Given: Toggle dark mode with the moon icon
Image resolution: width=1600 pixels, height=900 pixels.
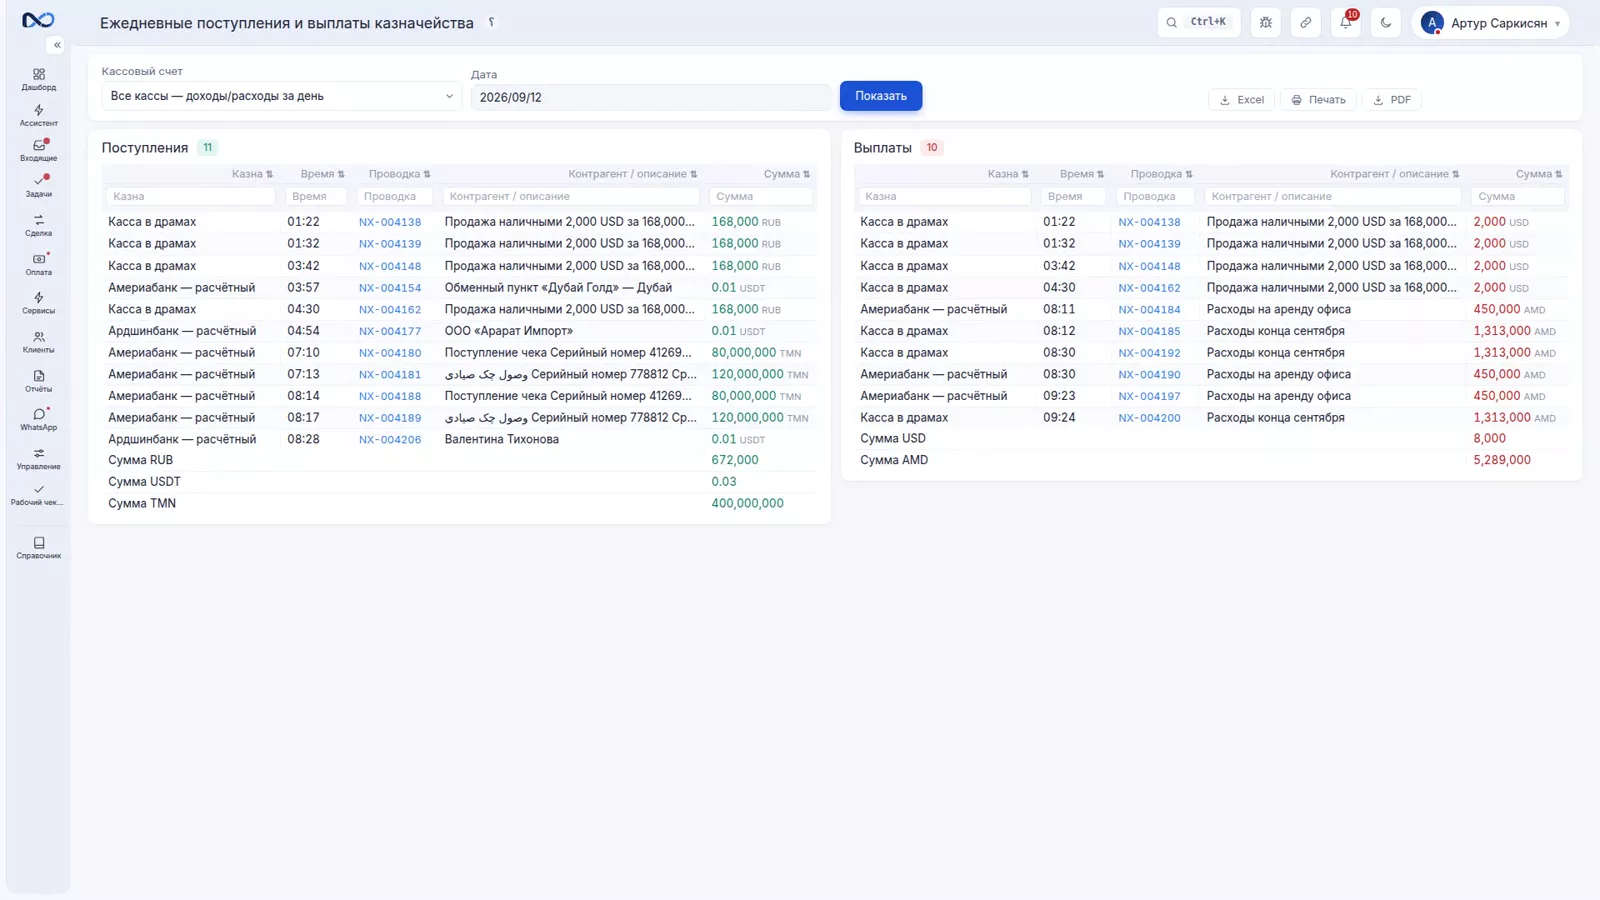Looking at the screenshot, I should pyautogui.click(x=1386, y=22).
